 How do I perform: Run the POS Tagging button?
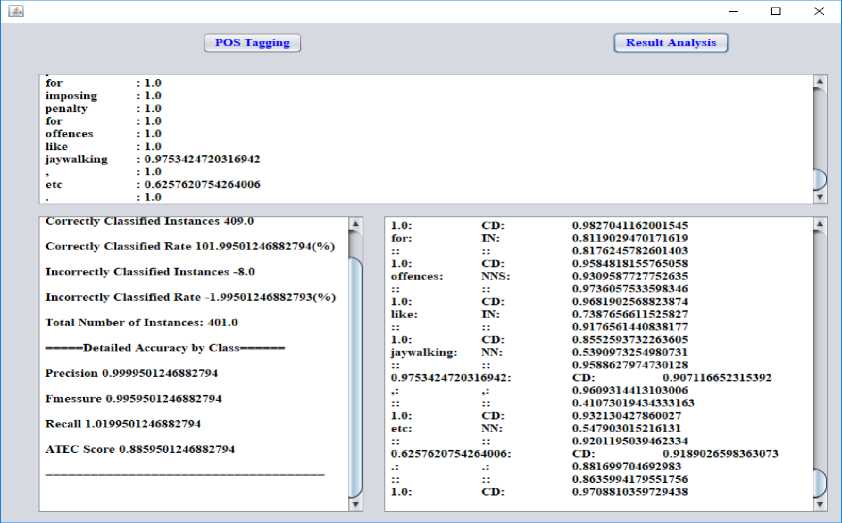[x=252, y=43]
